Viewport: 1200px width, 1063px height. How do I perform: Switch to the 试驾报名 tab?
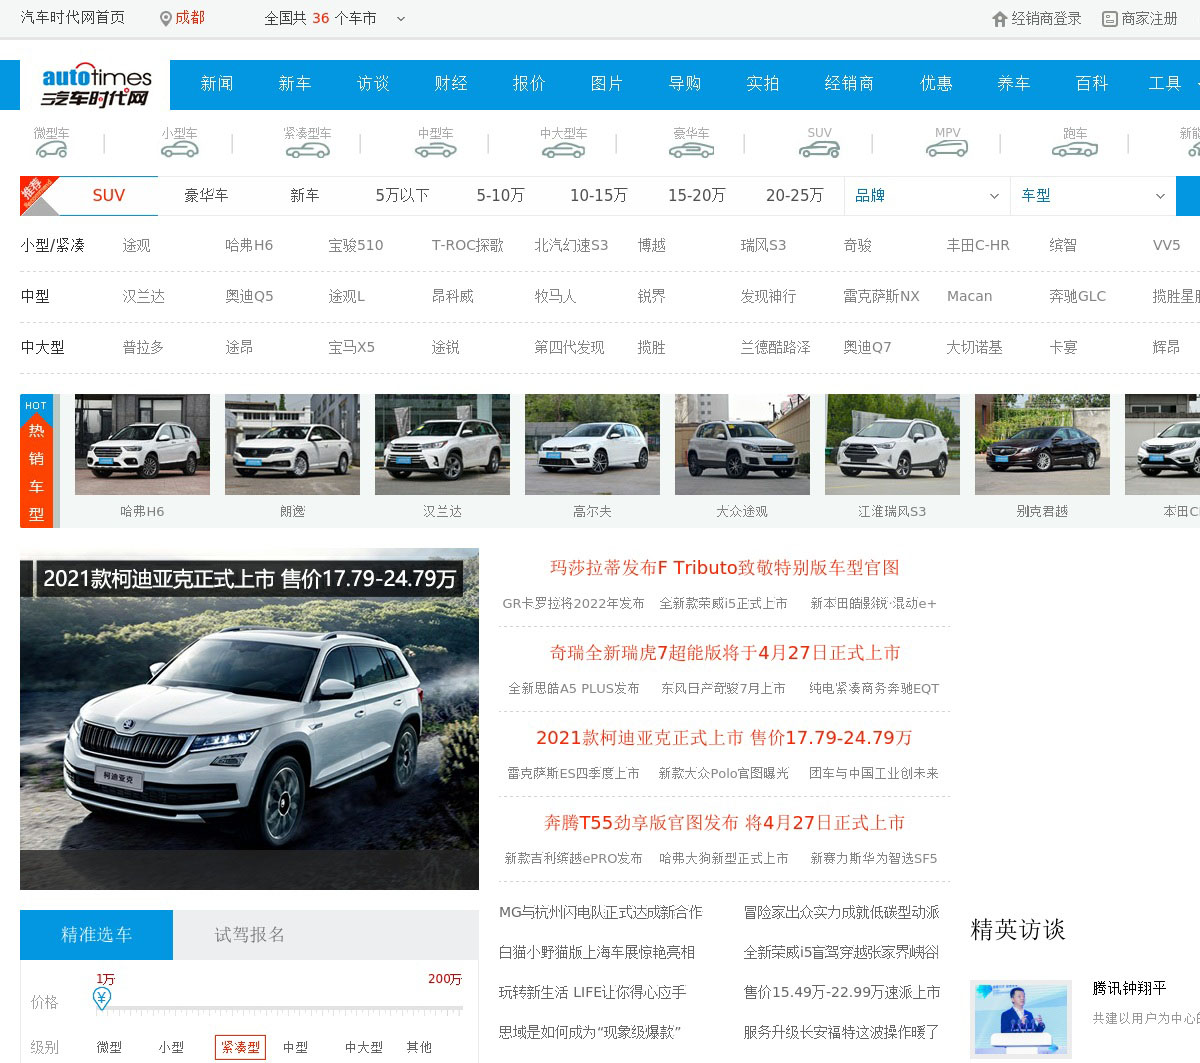[250, 935]
